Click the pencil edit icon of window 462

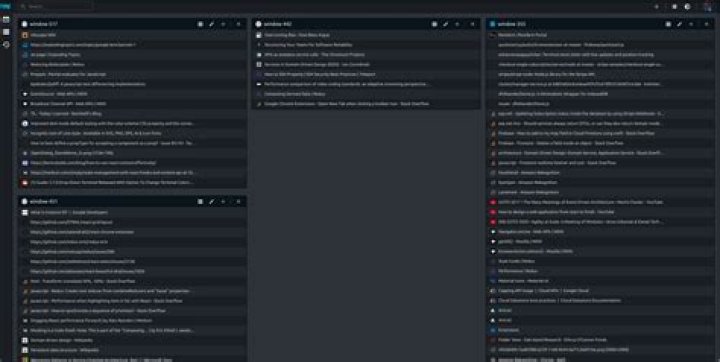click(x=445, y=24)
